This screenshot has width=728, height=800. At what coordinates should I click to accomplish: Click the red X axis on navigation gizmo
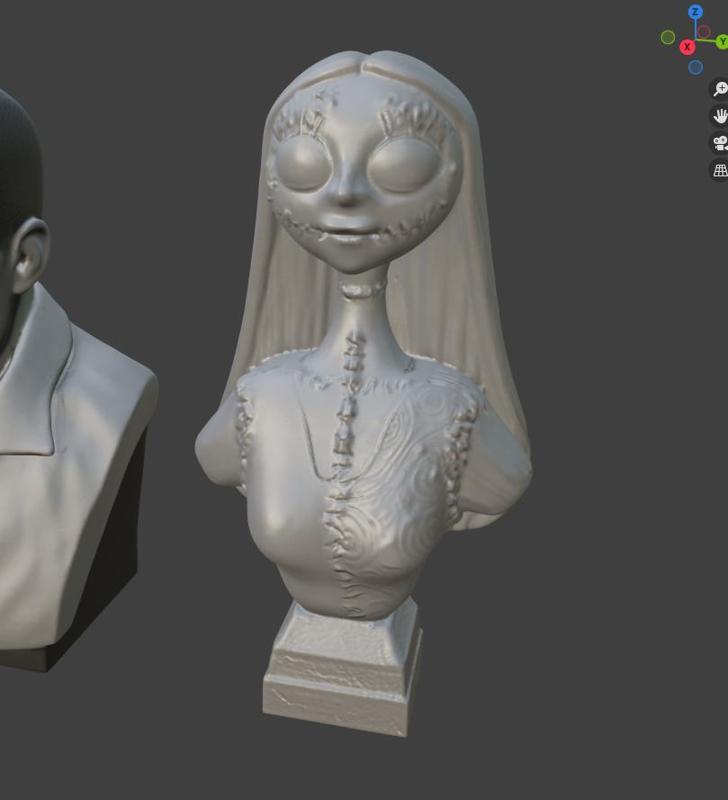pyautogui.click(x=687, y=47)
